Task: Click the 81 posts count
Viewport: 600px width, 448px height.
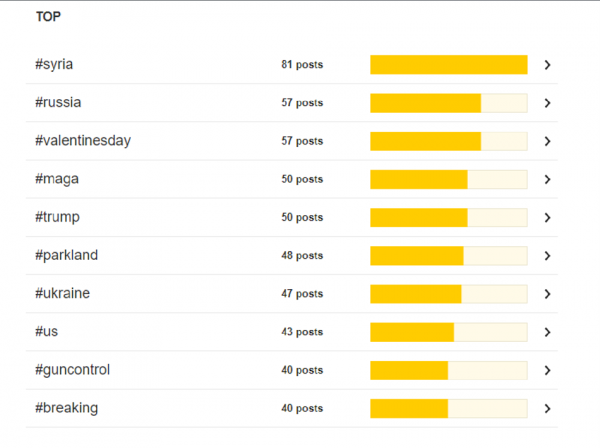Action: coord(302,64)
